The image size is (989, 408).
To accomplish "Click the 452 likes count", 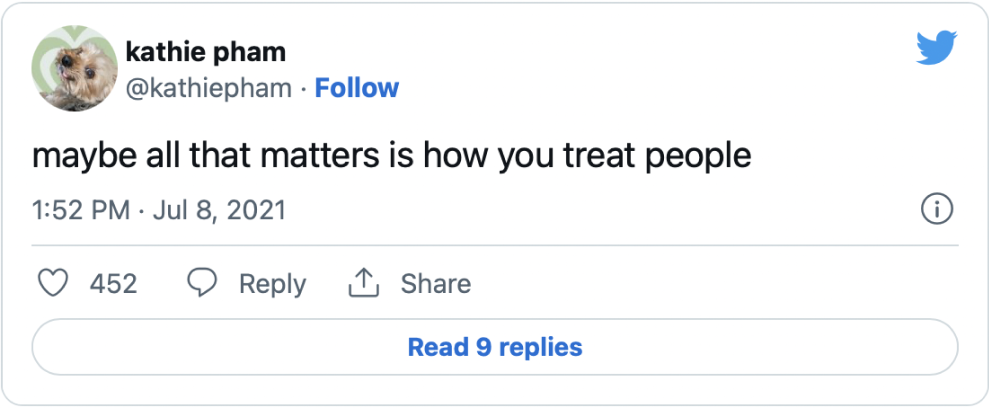I will (x=114, y=284).
